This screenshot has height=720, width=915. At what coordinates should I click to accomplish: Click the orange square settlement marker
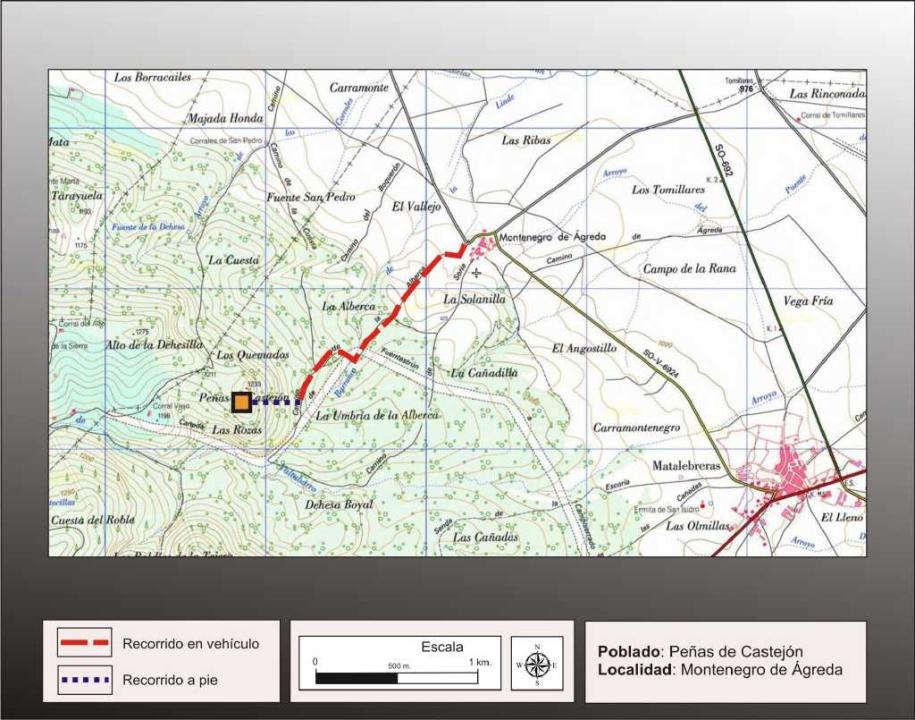tap(242, 403)
